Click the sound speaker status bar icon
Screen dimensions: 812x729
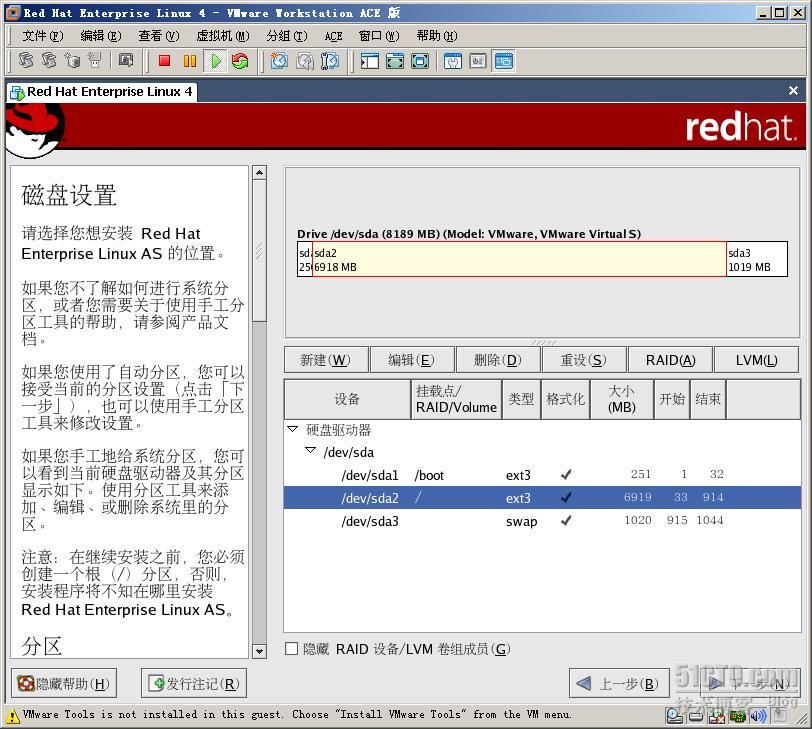tap(758, 717)
